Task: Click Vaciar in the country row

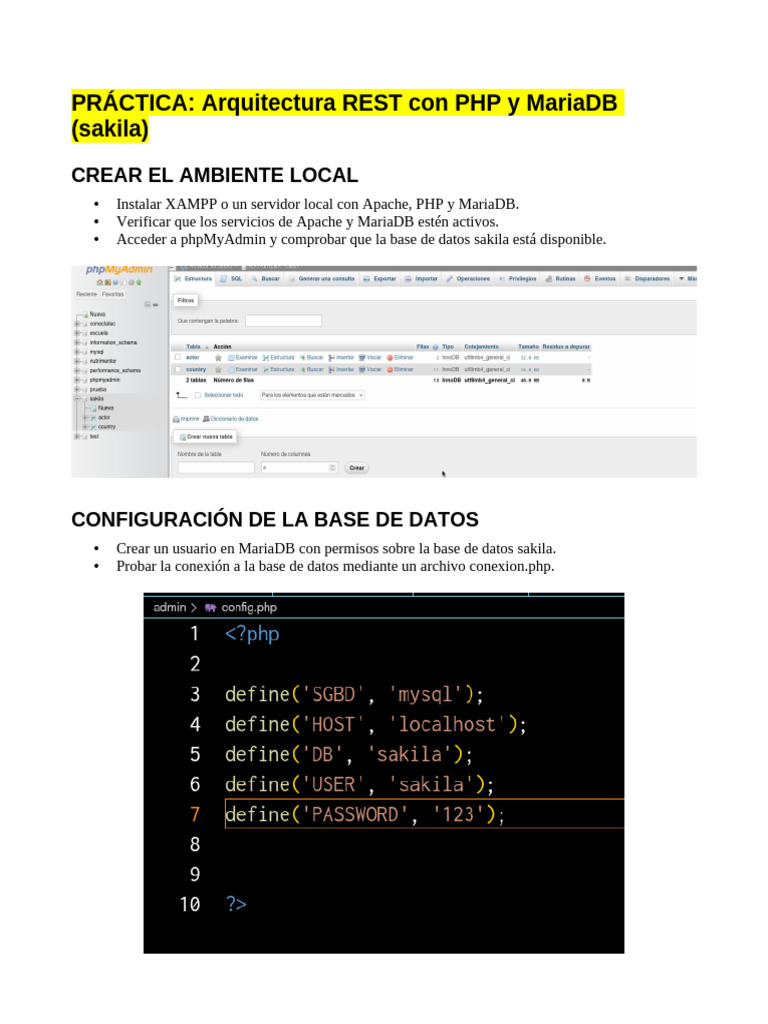Action: point(370,370)
